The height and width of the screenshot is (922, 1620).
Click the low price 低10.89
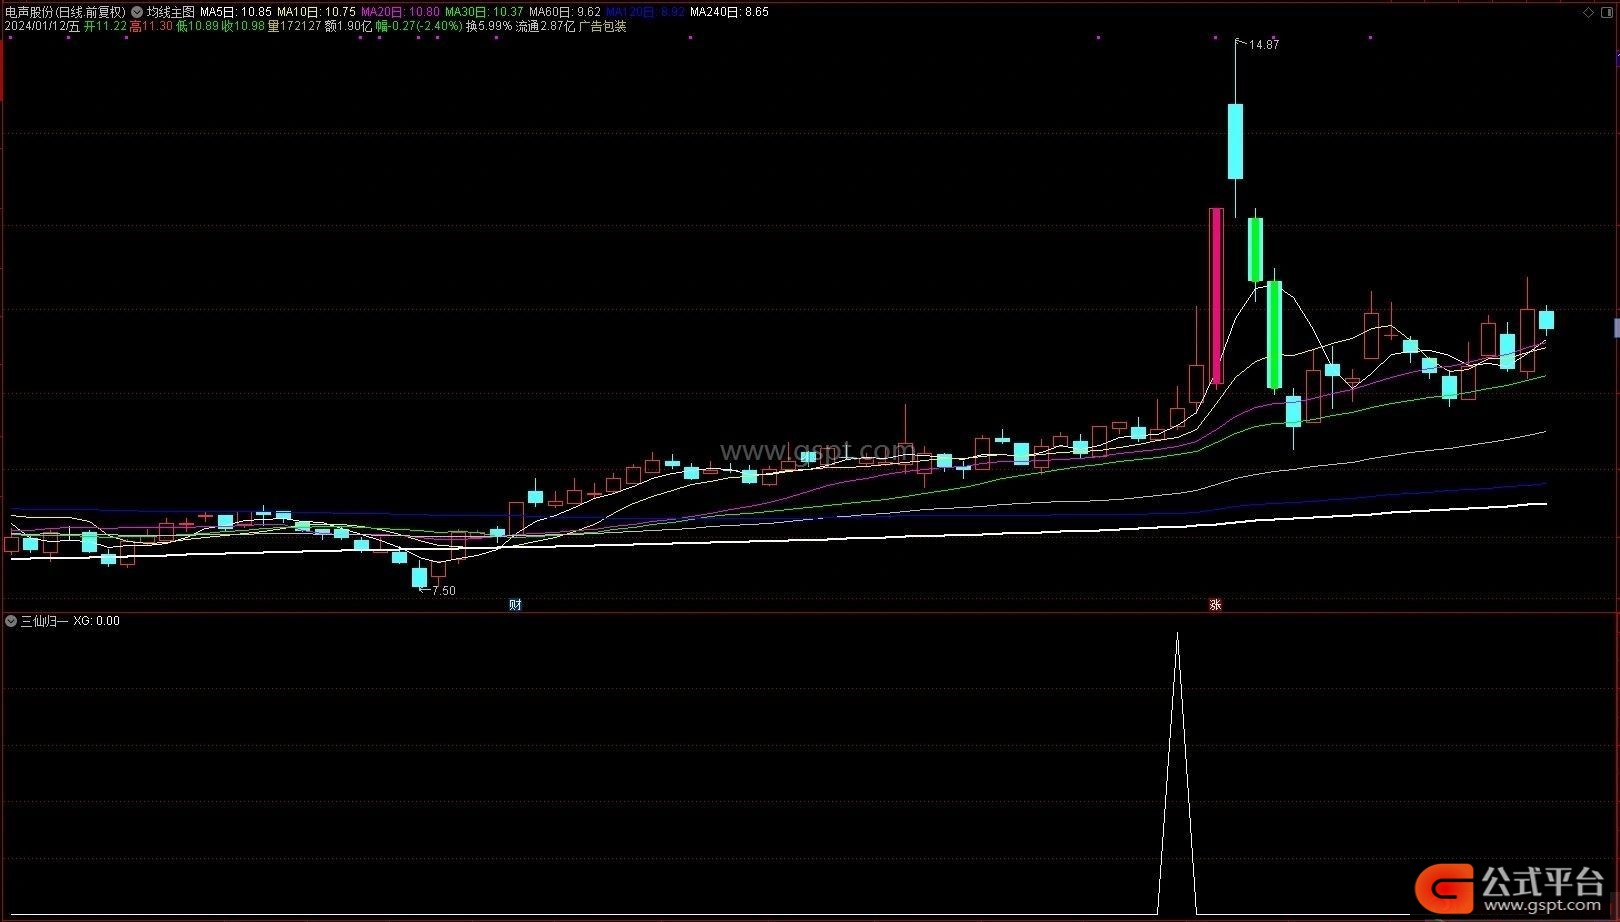197,27
